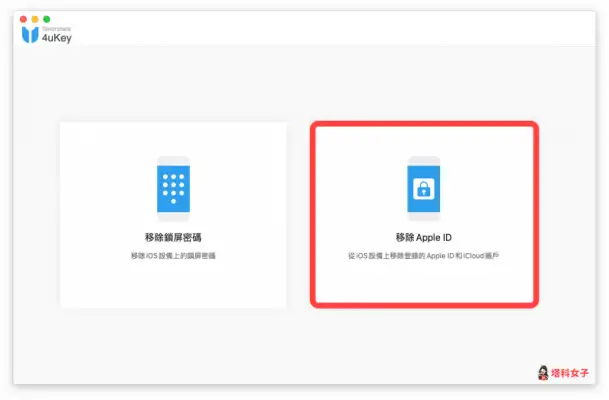Screen dimensions: 609x400
Task: Click the 4uKey logo icon
Action: pos(30,35)
